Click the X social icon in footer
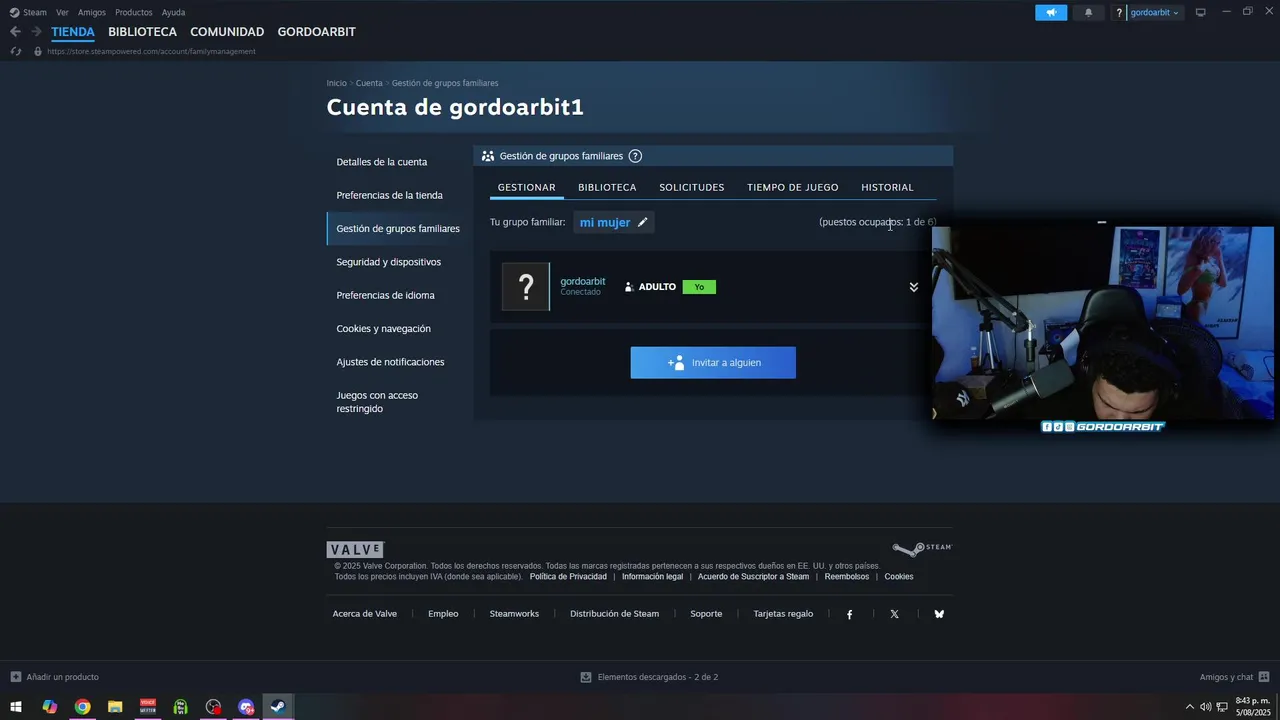The image size is (1280, 720). (894, 614)
